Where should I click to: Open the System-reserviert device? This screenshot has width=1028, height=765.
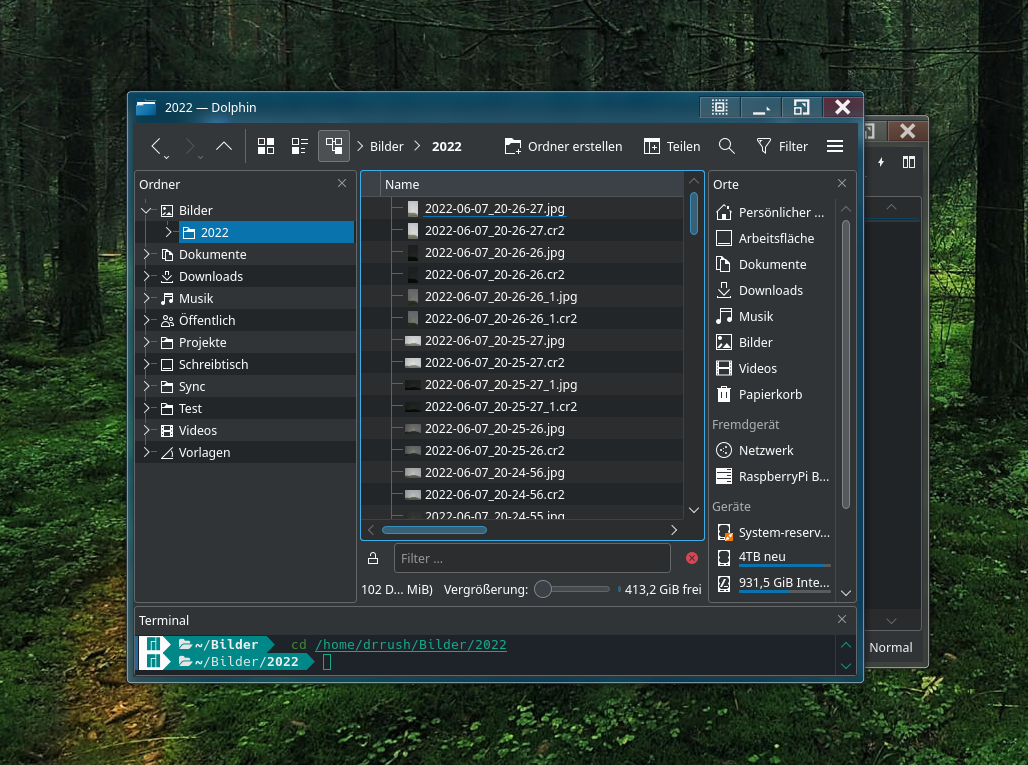(x=771, y=532)
